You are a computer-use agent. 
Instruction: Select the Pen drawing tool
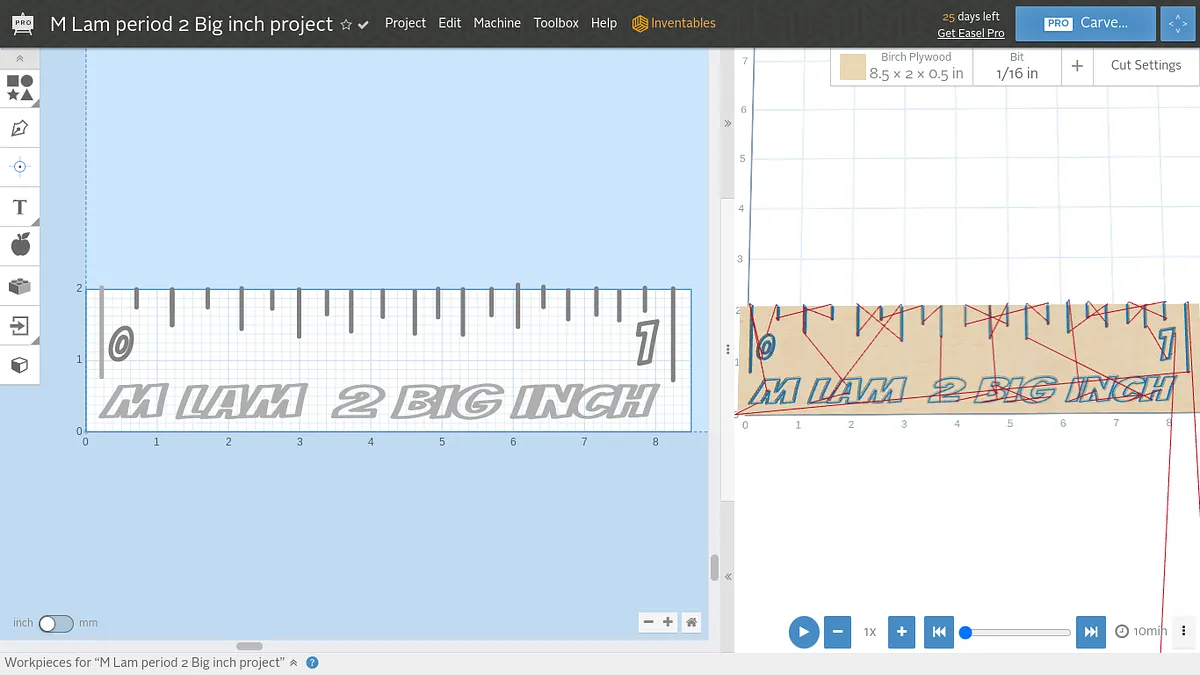[20, 128]
